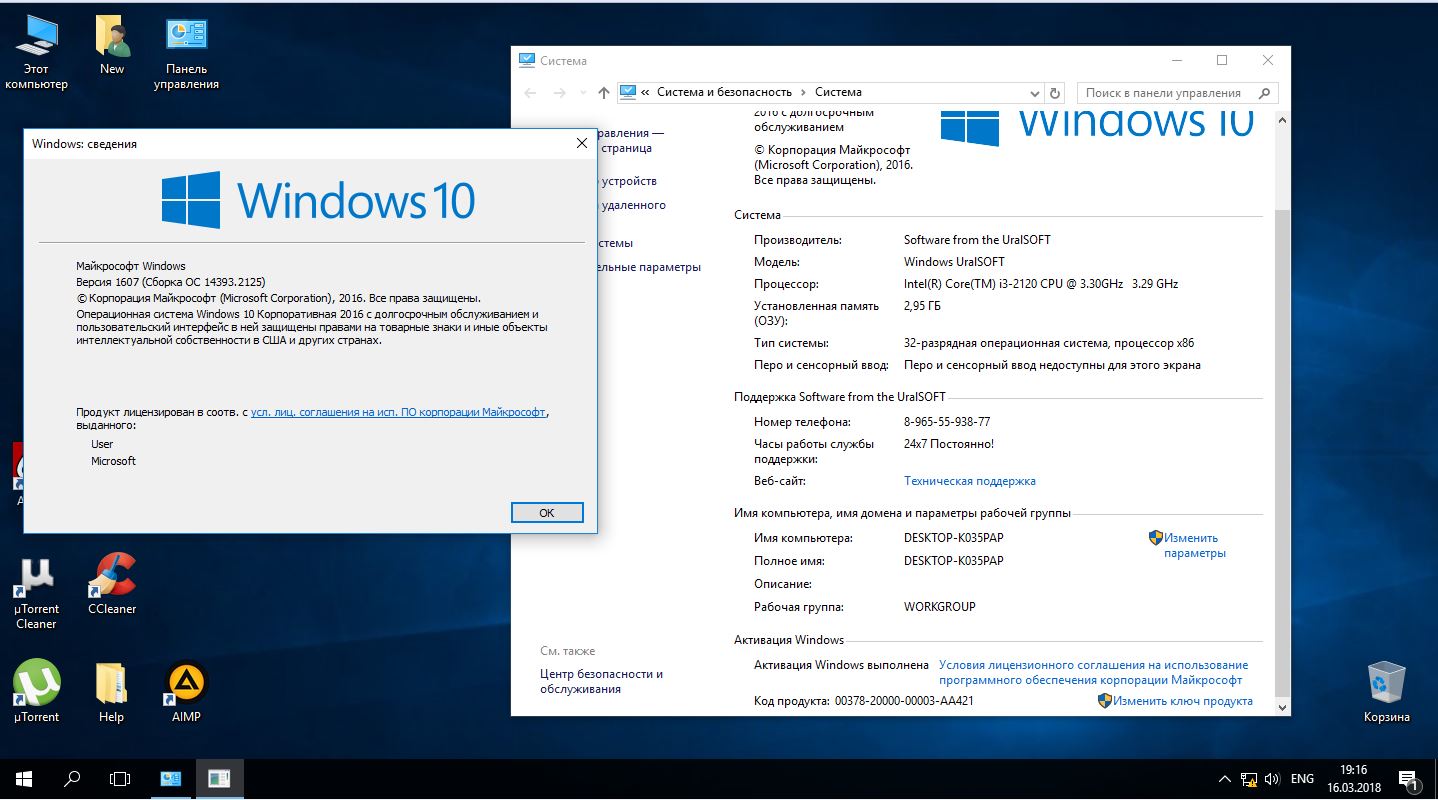1438x800 pixels.
Task: Go up one level in Control Panel
Action: coord(603,93)
